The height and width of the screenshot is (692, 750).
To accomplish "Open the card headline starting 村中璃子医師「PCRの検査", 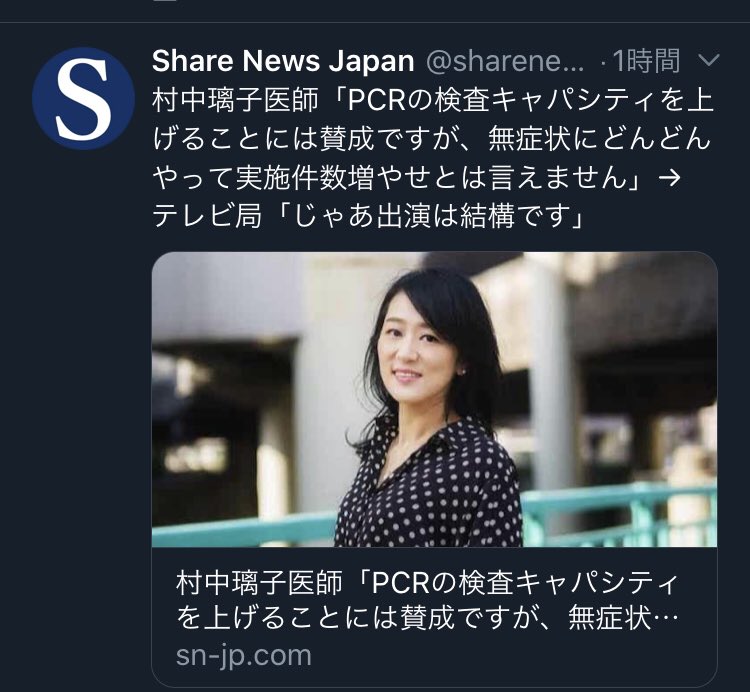I will [x=427, y=601].
